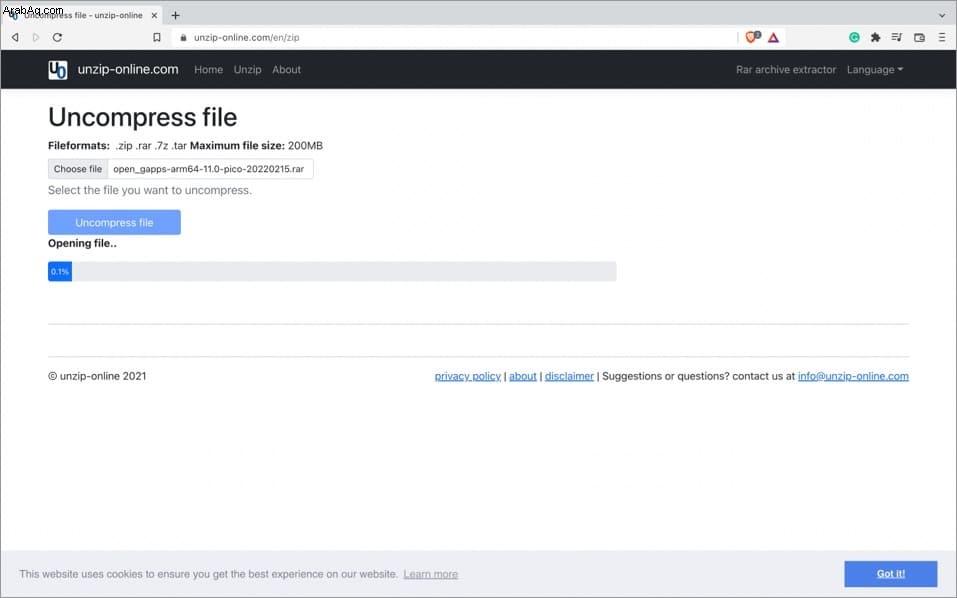The height and width of the screenshot is (598, 957).
Task: Open the playlist icon in the toolbar
Action: point(897,37)
